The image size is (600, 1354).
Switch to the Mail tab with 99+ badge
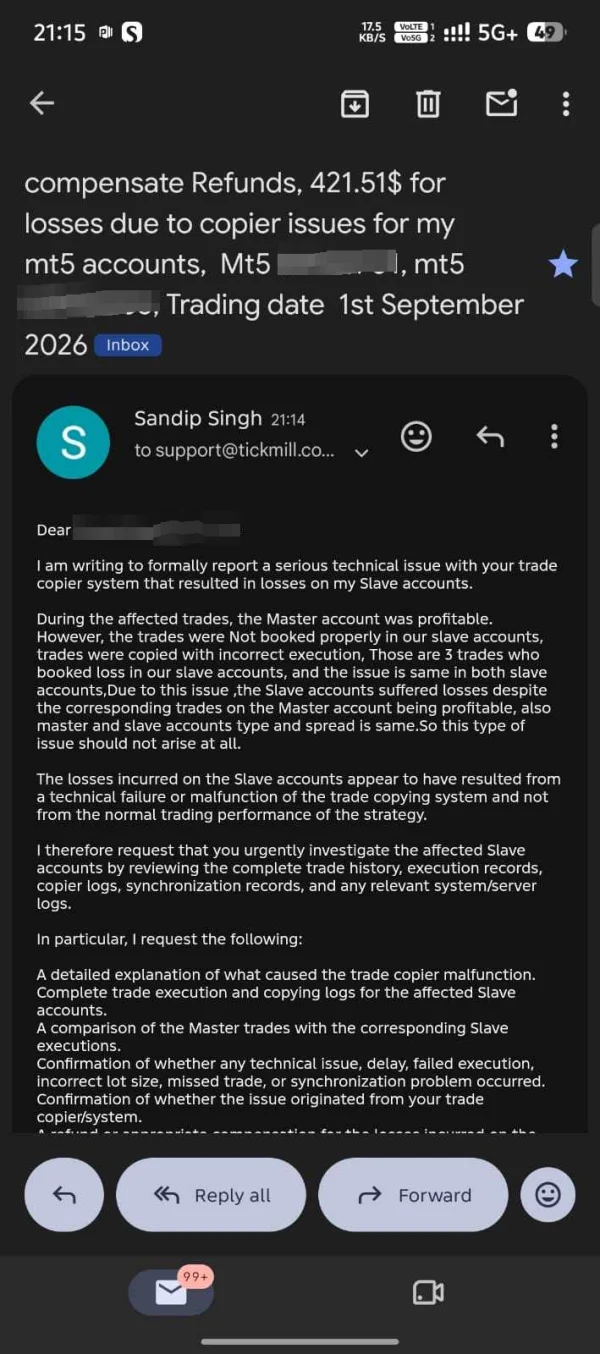pyautogui.click(x=171, y=1292)
